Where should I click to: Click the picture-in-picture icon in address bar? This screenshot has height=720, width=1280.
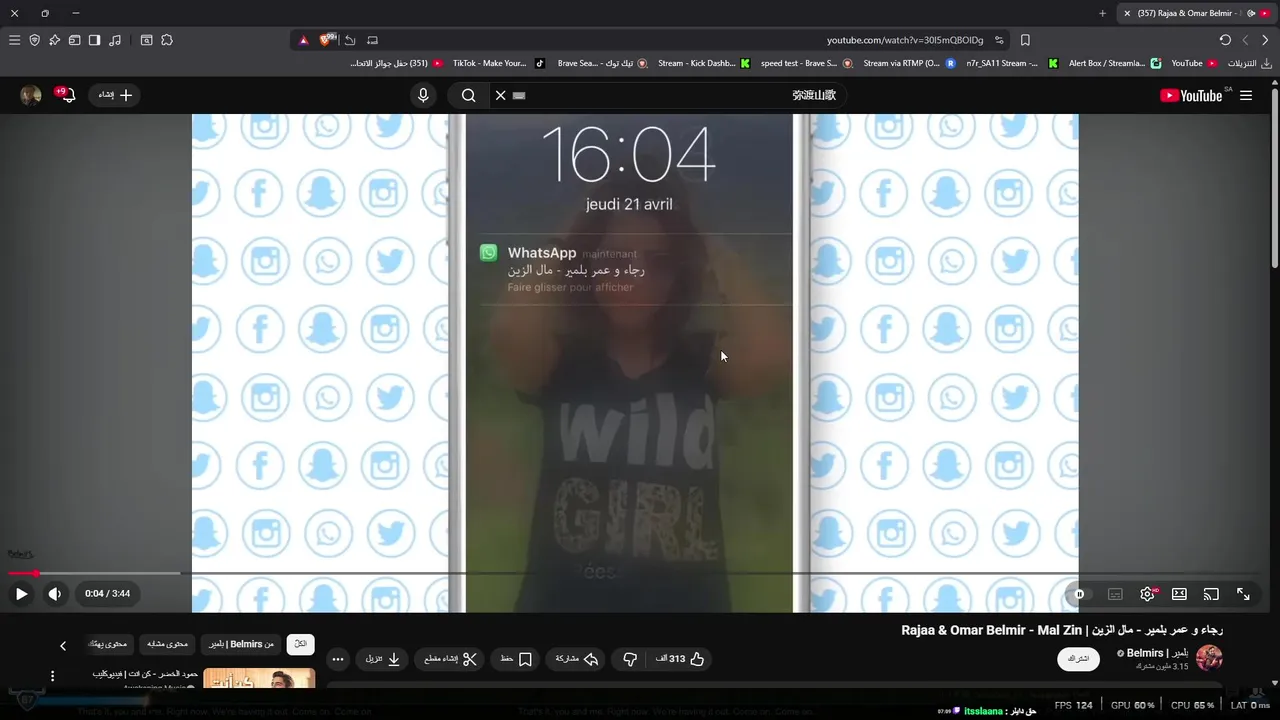[372, 40]
